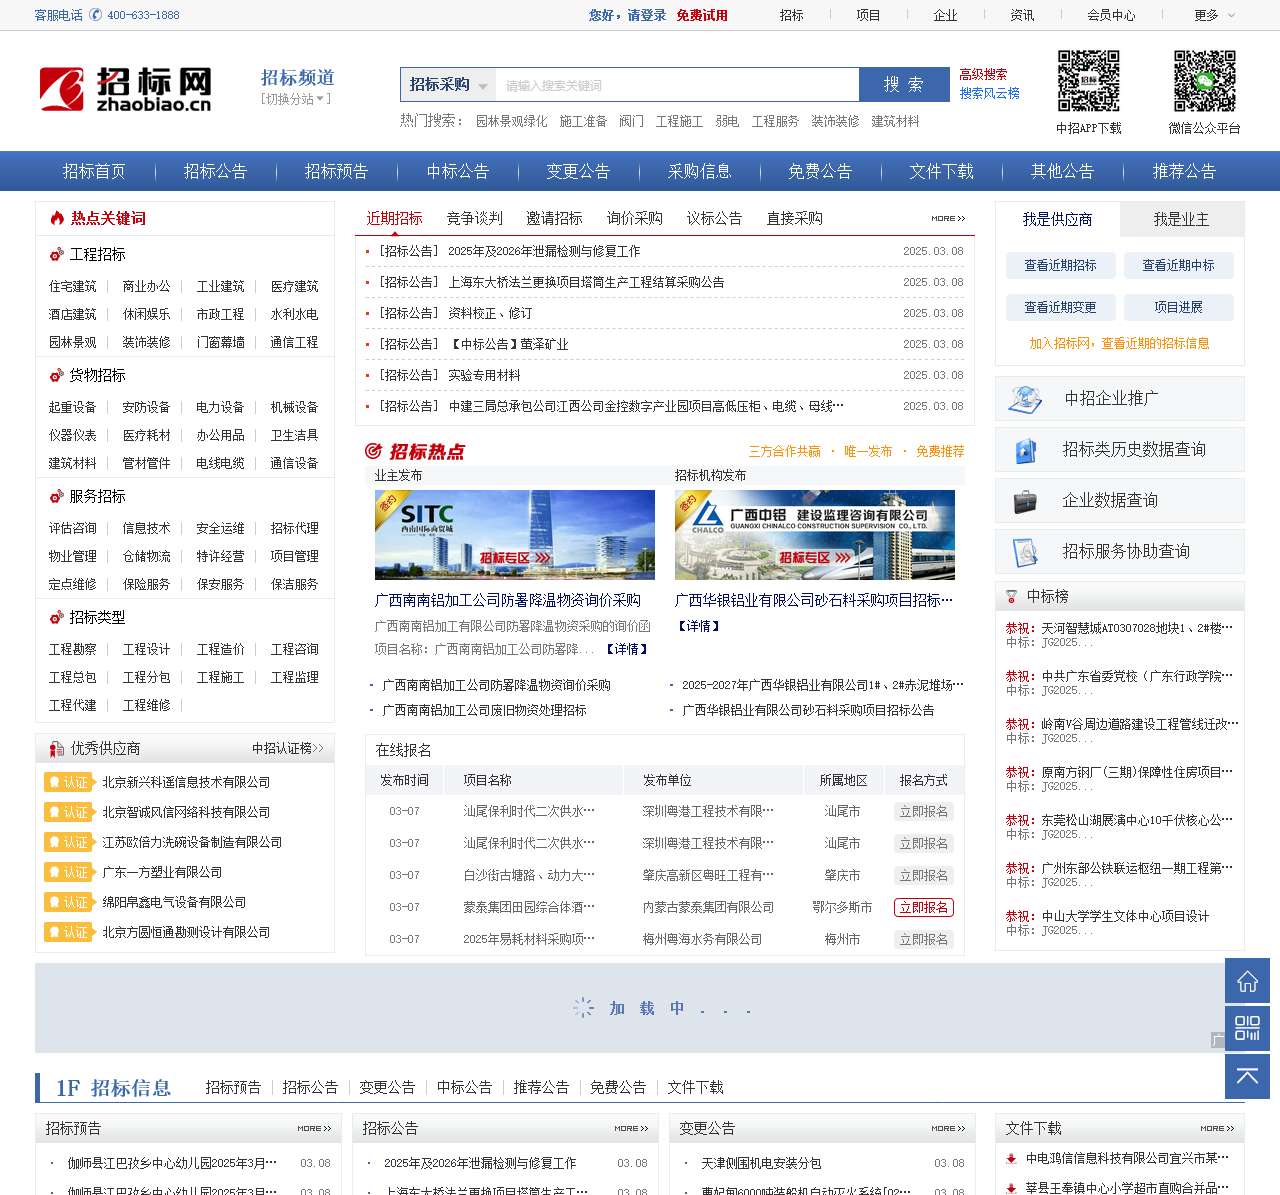
Task: Click the blue 搜索 button
Action: coord(904,85)
